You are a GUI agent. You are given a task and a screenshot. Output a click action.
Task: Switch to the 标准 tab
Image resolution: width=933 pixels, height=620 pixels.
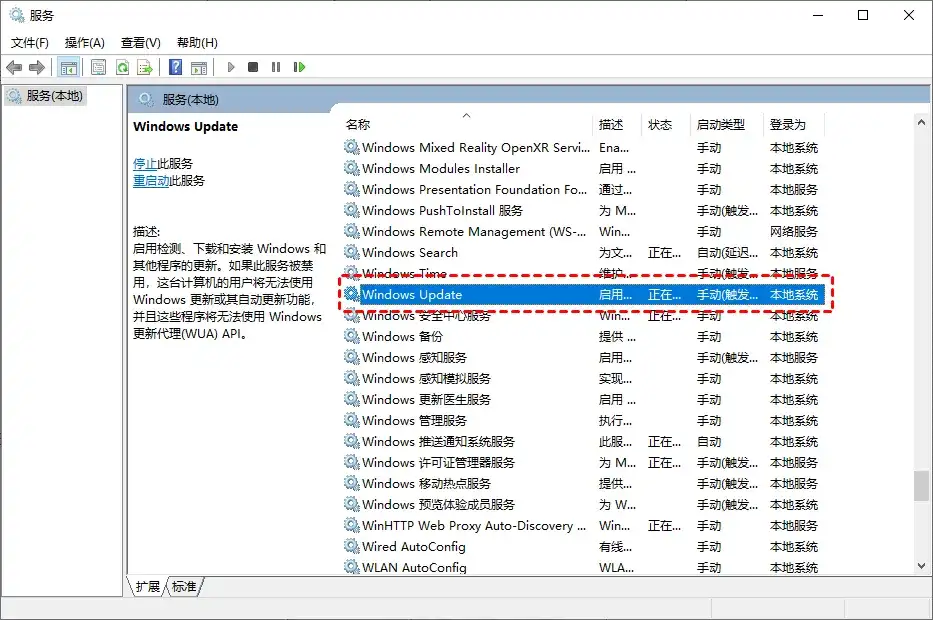pyautogui.click(x=182, y=587)
